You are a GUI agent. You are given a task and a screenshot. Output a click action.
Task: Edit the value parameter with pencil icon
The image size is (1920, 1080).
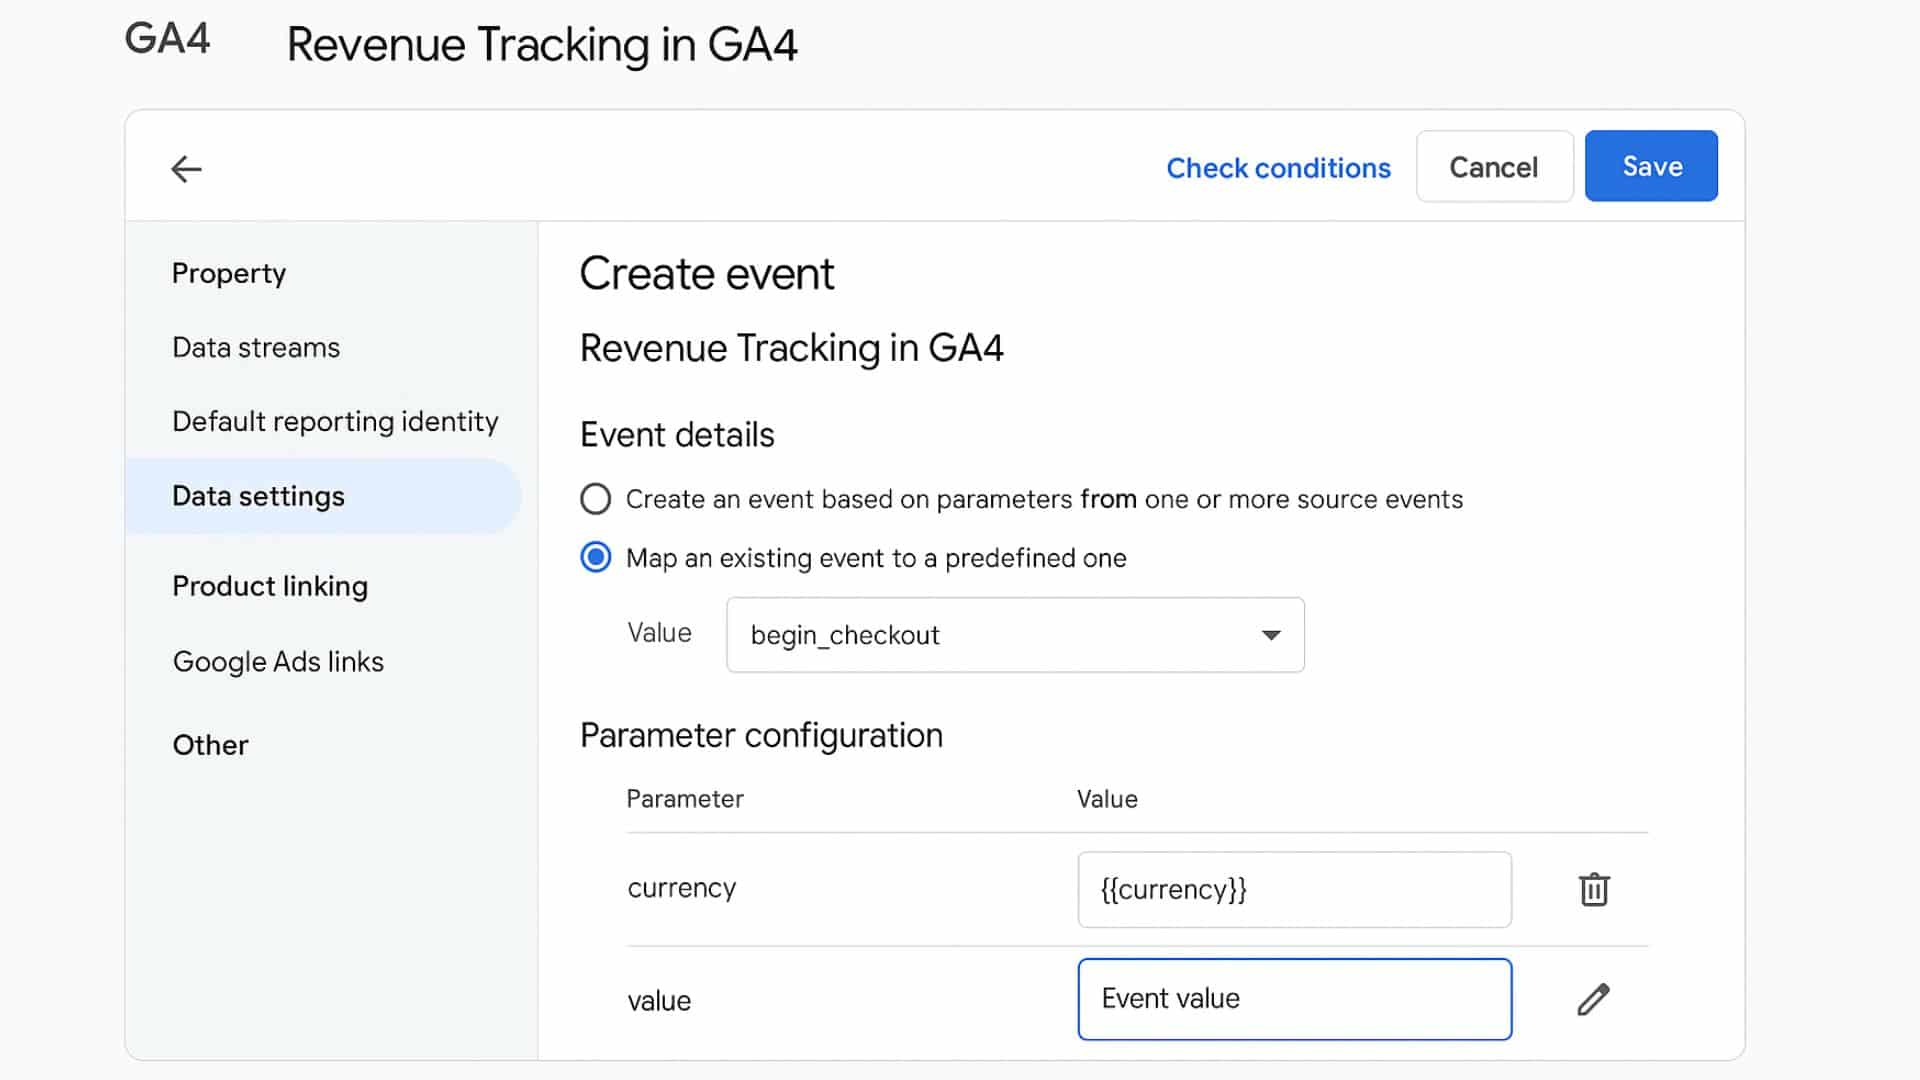[x=1594, y=999]
